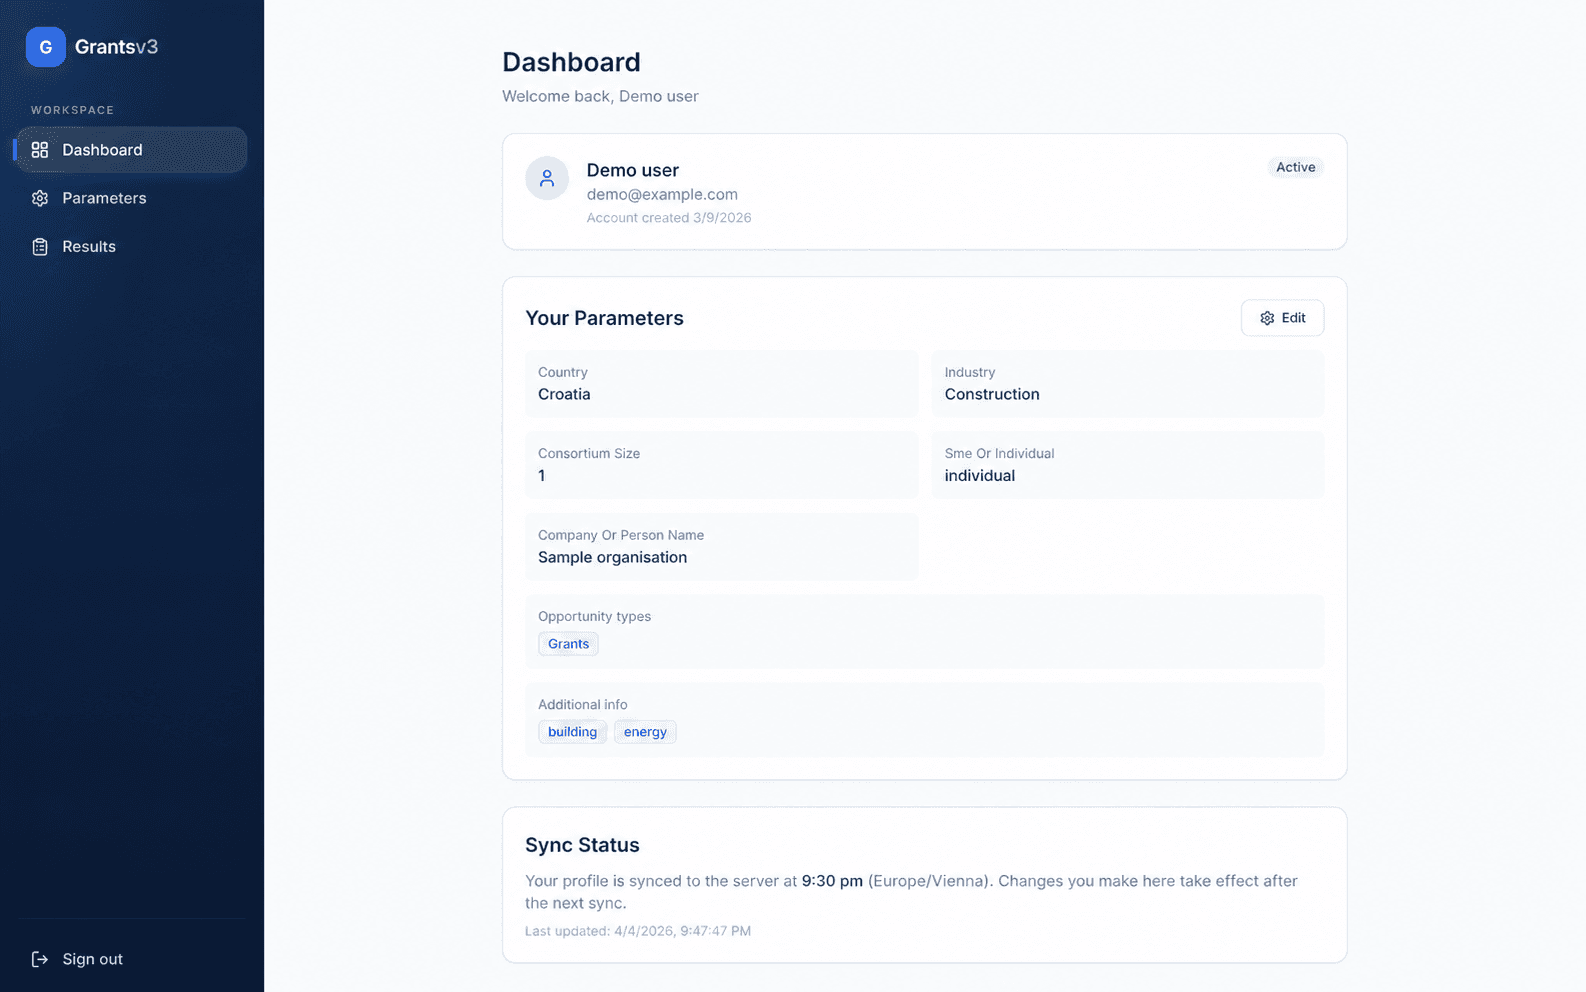This screenshot has width=1586, height=992.
Task: Go to the Parameters page
Action: (132, 198)
